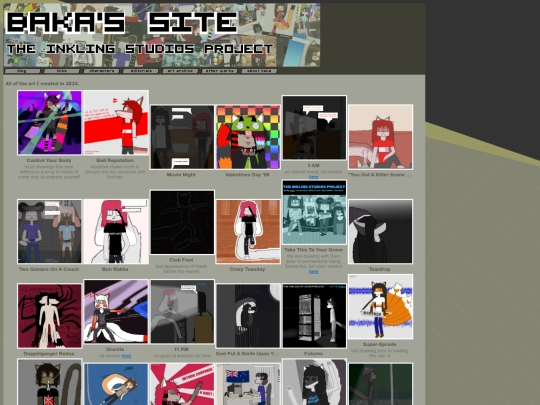View the Super-Sprode artwork thumbnail

[x=381, y=307]
